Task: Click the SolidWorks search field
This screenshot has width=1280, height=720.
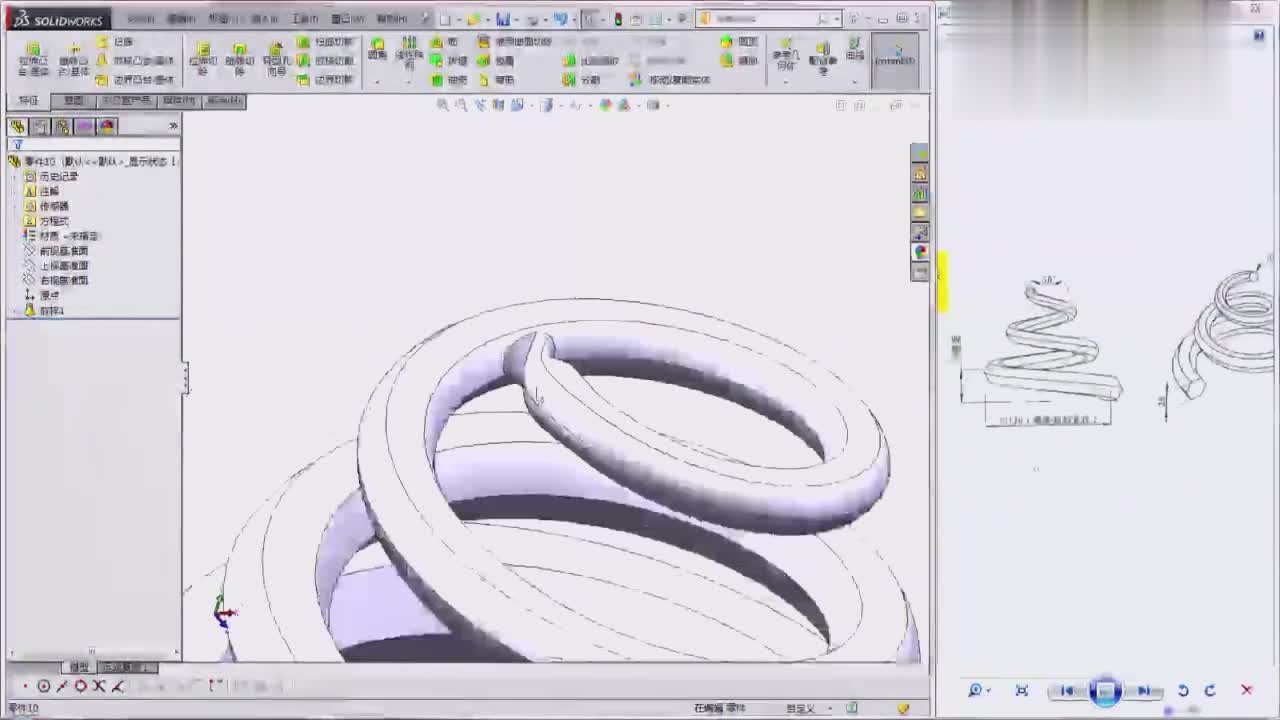Action: (768, 19)
